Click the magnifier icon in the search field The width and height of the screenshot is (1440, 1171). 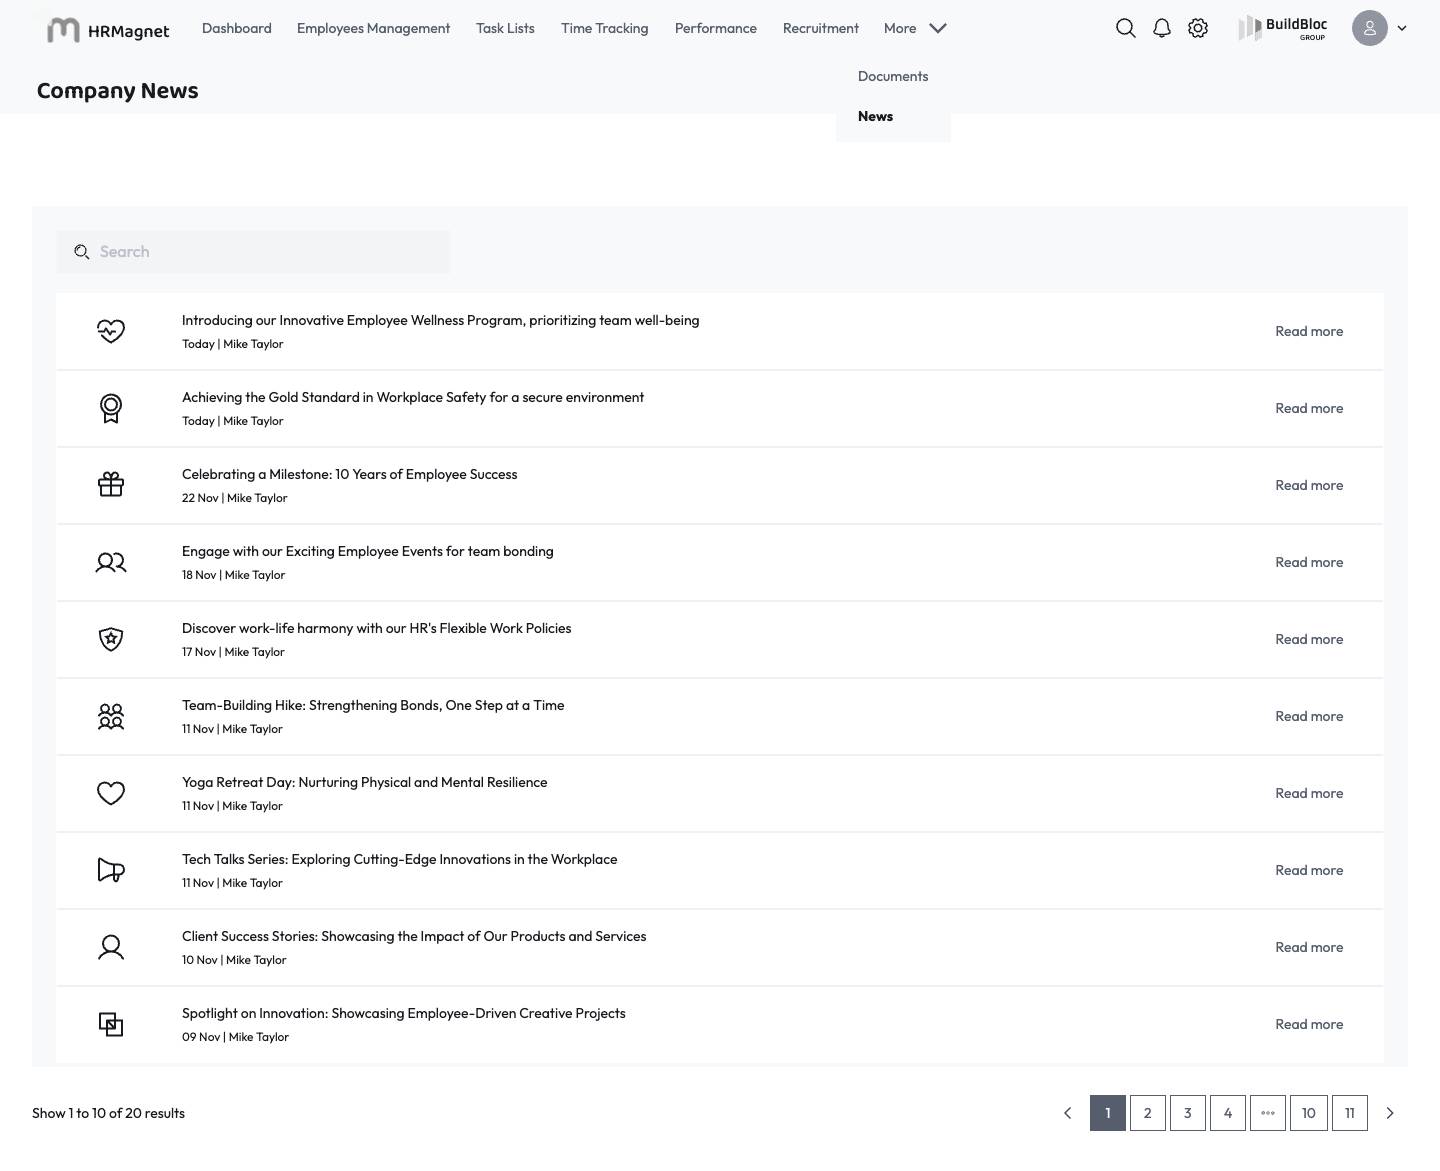tap(82, 252)
